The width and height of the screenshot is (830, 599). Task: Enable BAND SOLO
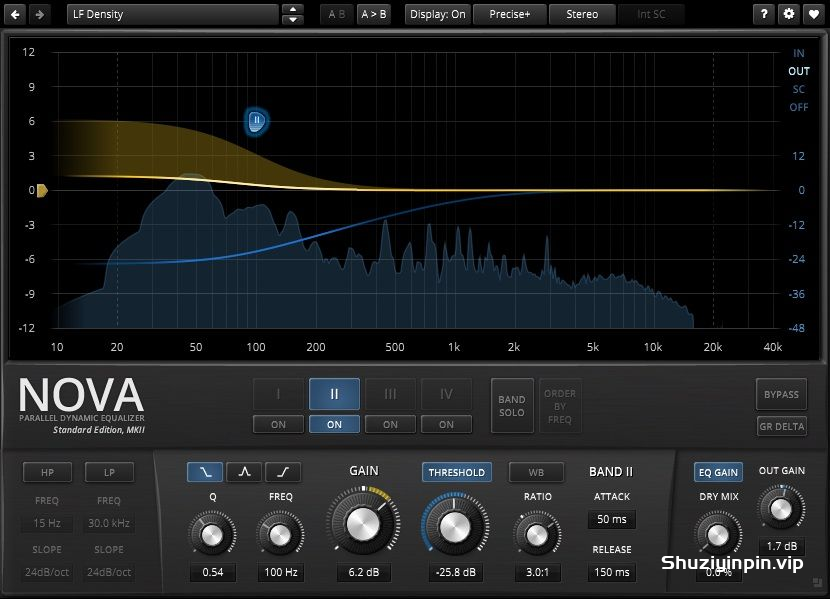[512, 406]
